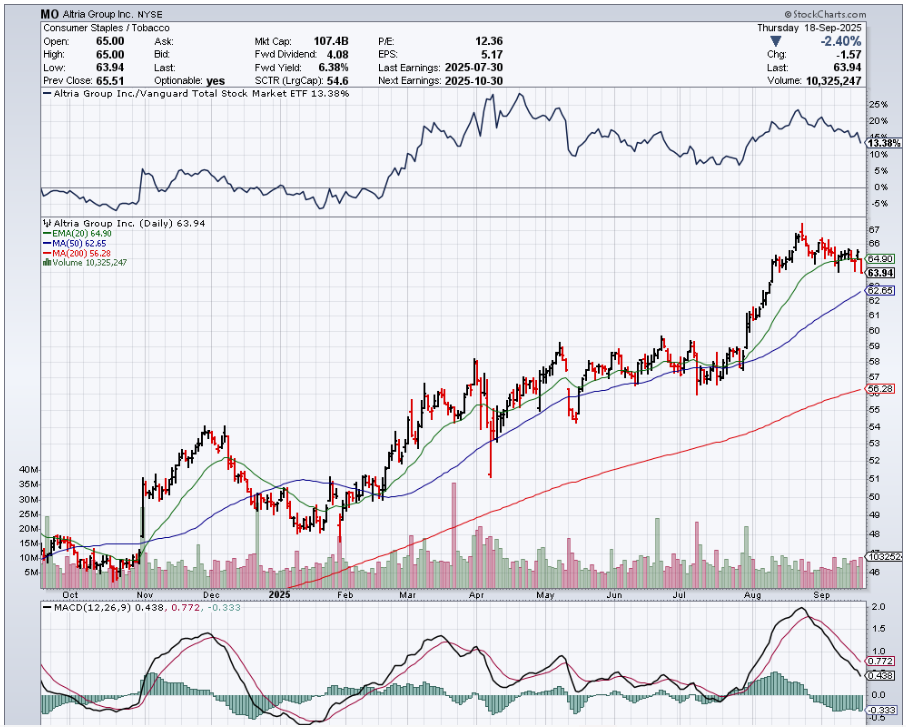Image resolution: width=906 pixels, height=727 pixels.
Task: Click the Mkt Cap value 107.4B
Action: (x=331, y=41)
